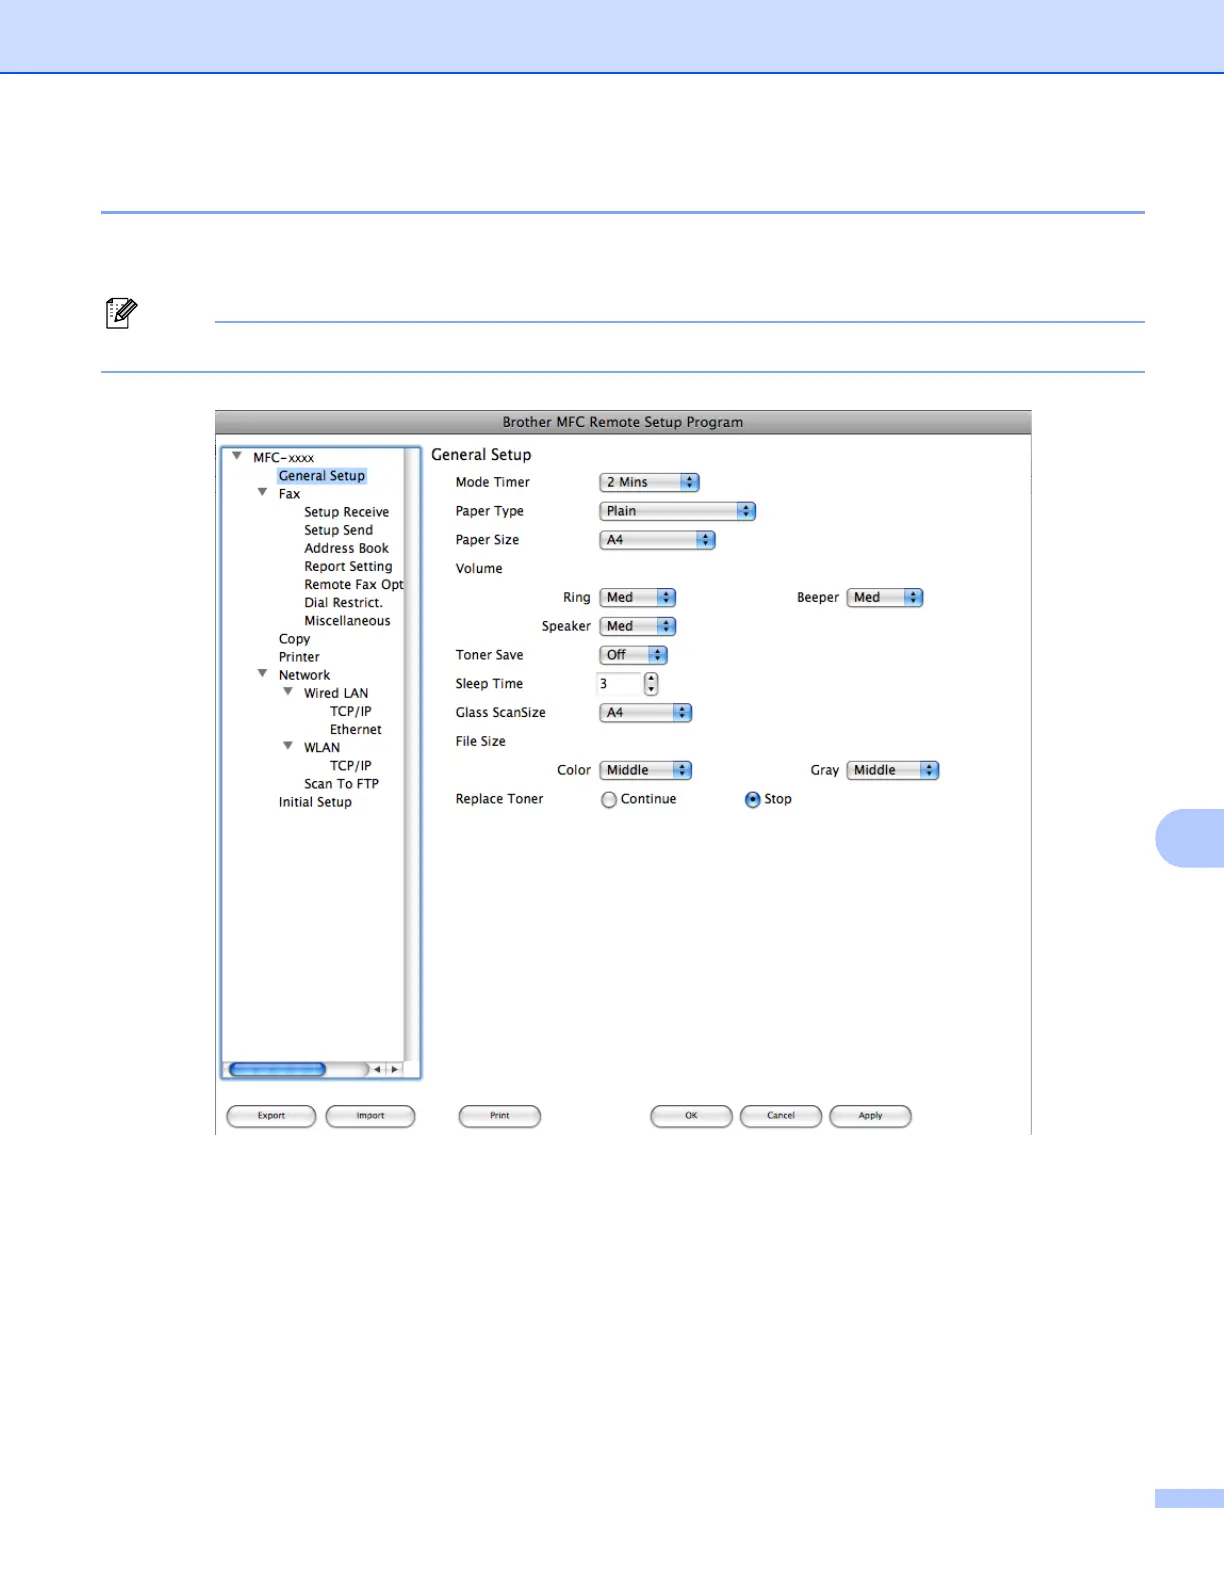Click the scroll left arrow in tree panel
The image size is (1224, 1580).
pos(378,1069)
